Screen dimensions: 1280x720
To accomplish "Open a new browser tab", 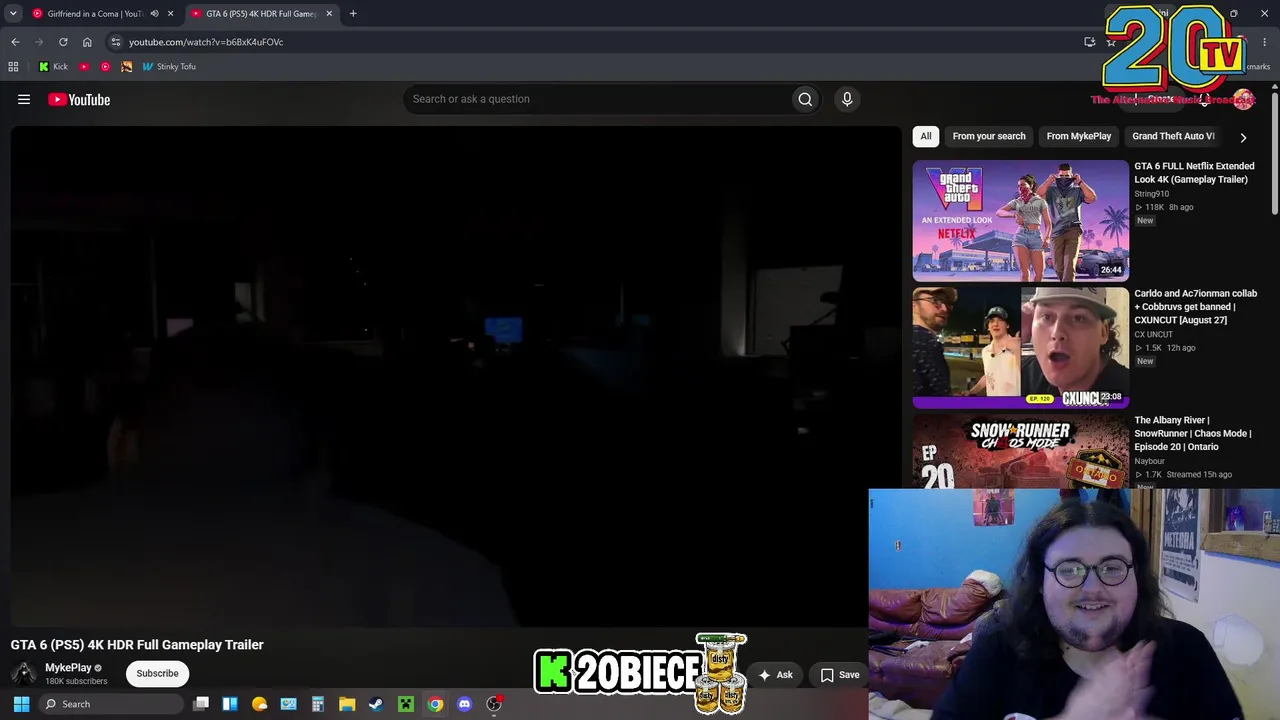I will pos(353,14).
